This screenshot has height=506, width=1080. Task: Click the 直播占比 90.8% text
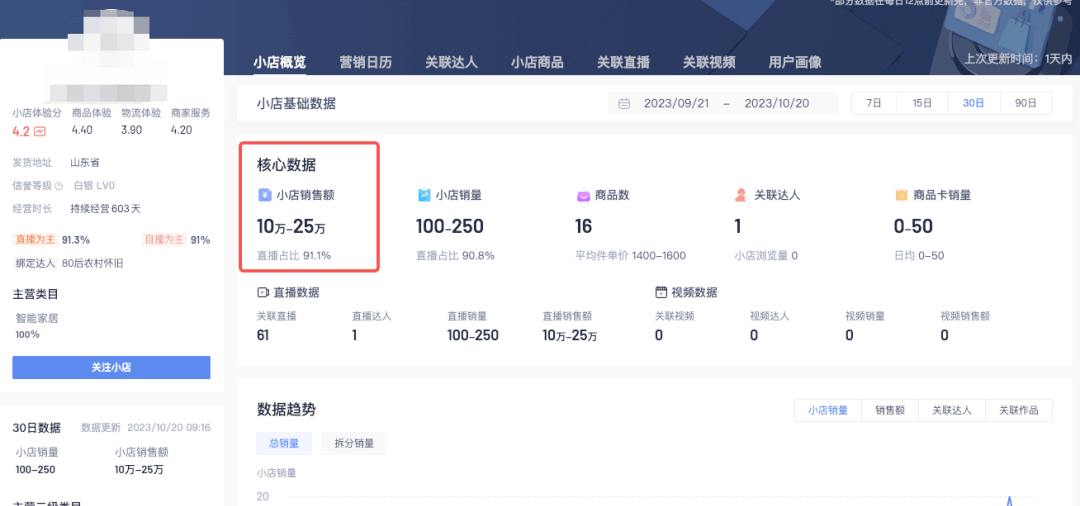click(455, 256)
